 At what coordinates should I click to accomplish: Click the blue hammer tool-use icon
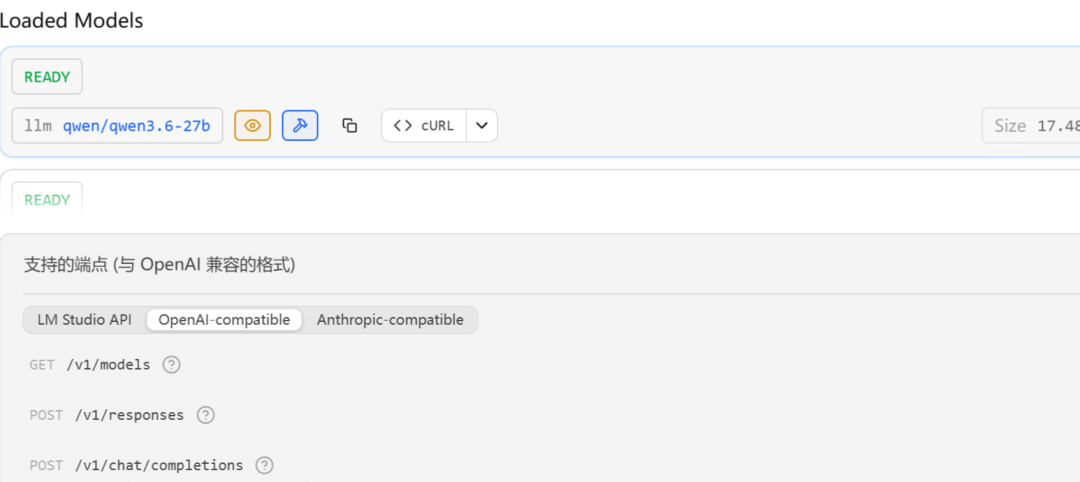300,125
